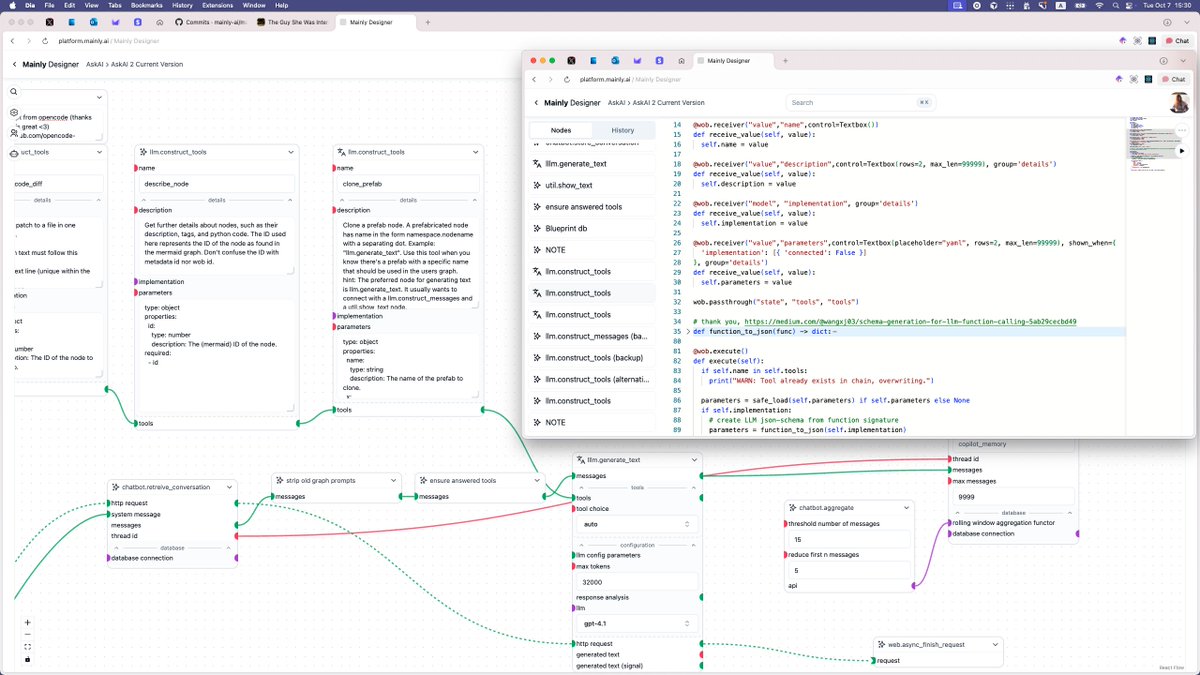Collapse the chatbot.aggregate node
Viewport: 1200px width, 675px height.
click(x=905, y=508)
